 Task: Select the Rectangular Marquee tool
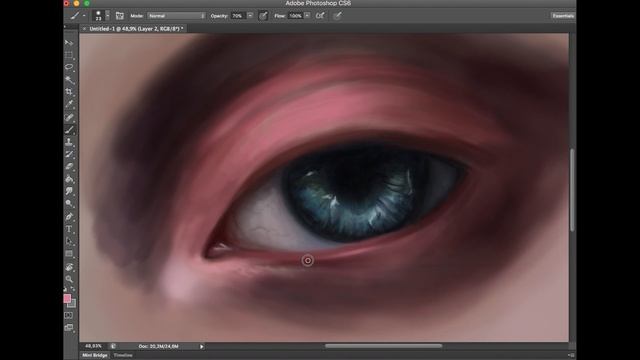click(x=69, y=55)
